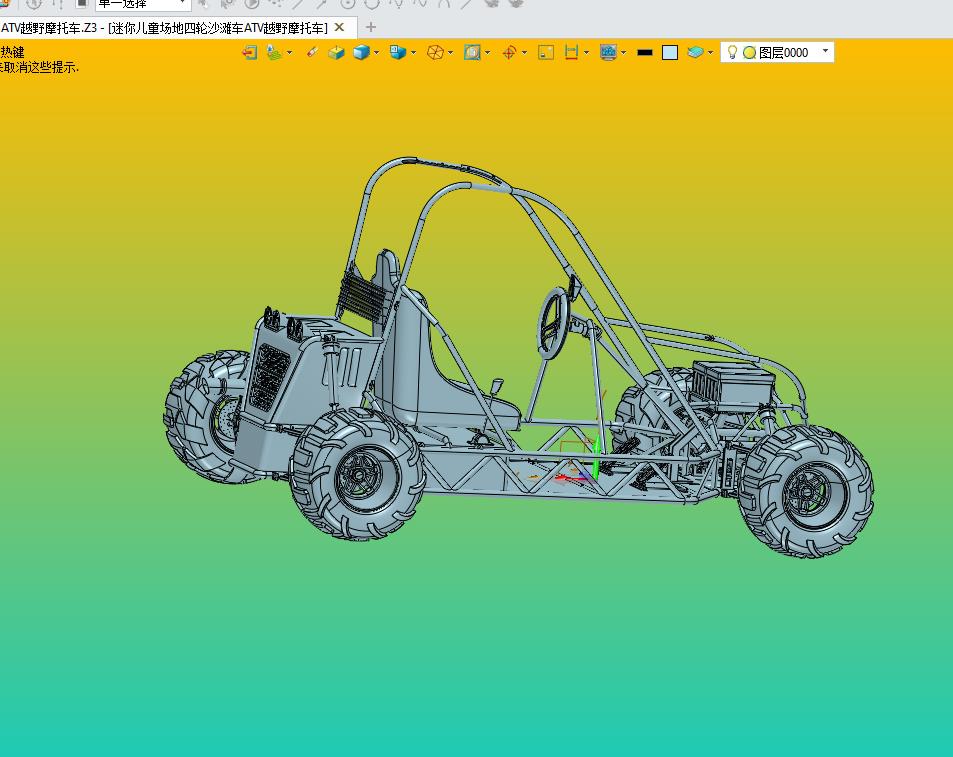Click the yellow box auxiliary view icon
The image size is (953, 757).
(x=335, y=52)
